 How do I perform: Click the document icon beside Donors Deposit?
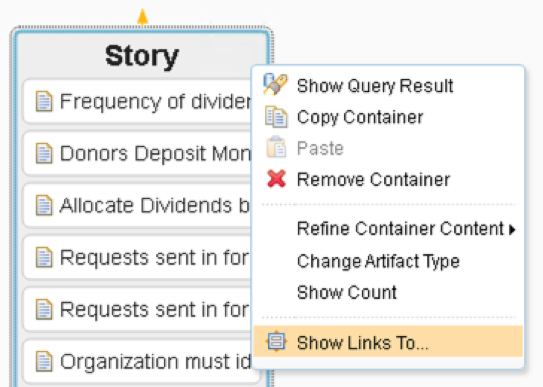click(44, 153)
